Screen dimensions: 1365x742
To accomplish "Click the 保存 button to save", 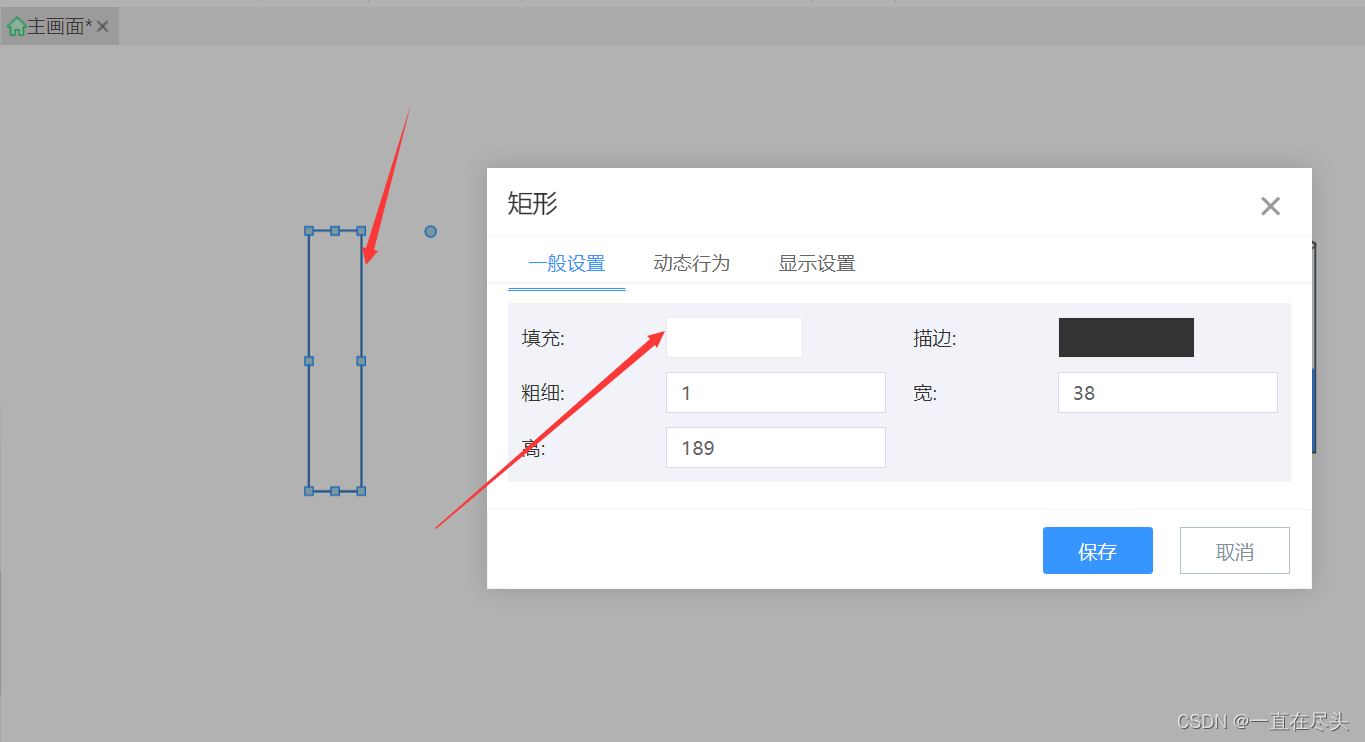I will 1097,550.
